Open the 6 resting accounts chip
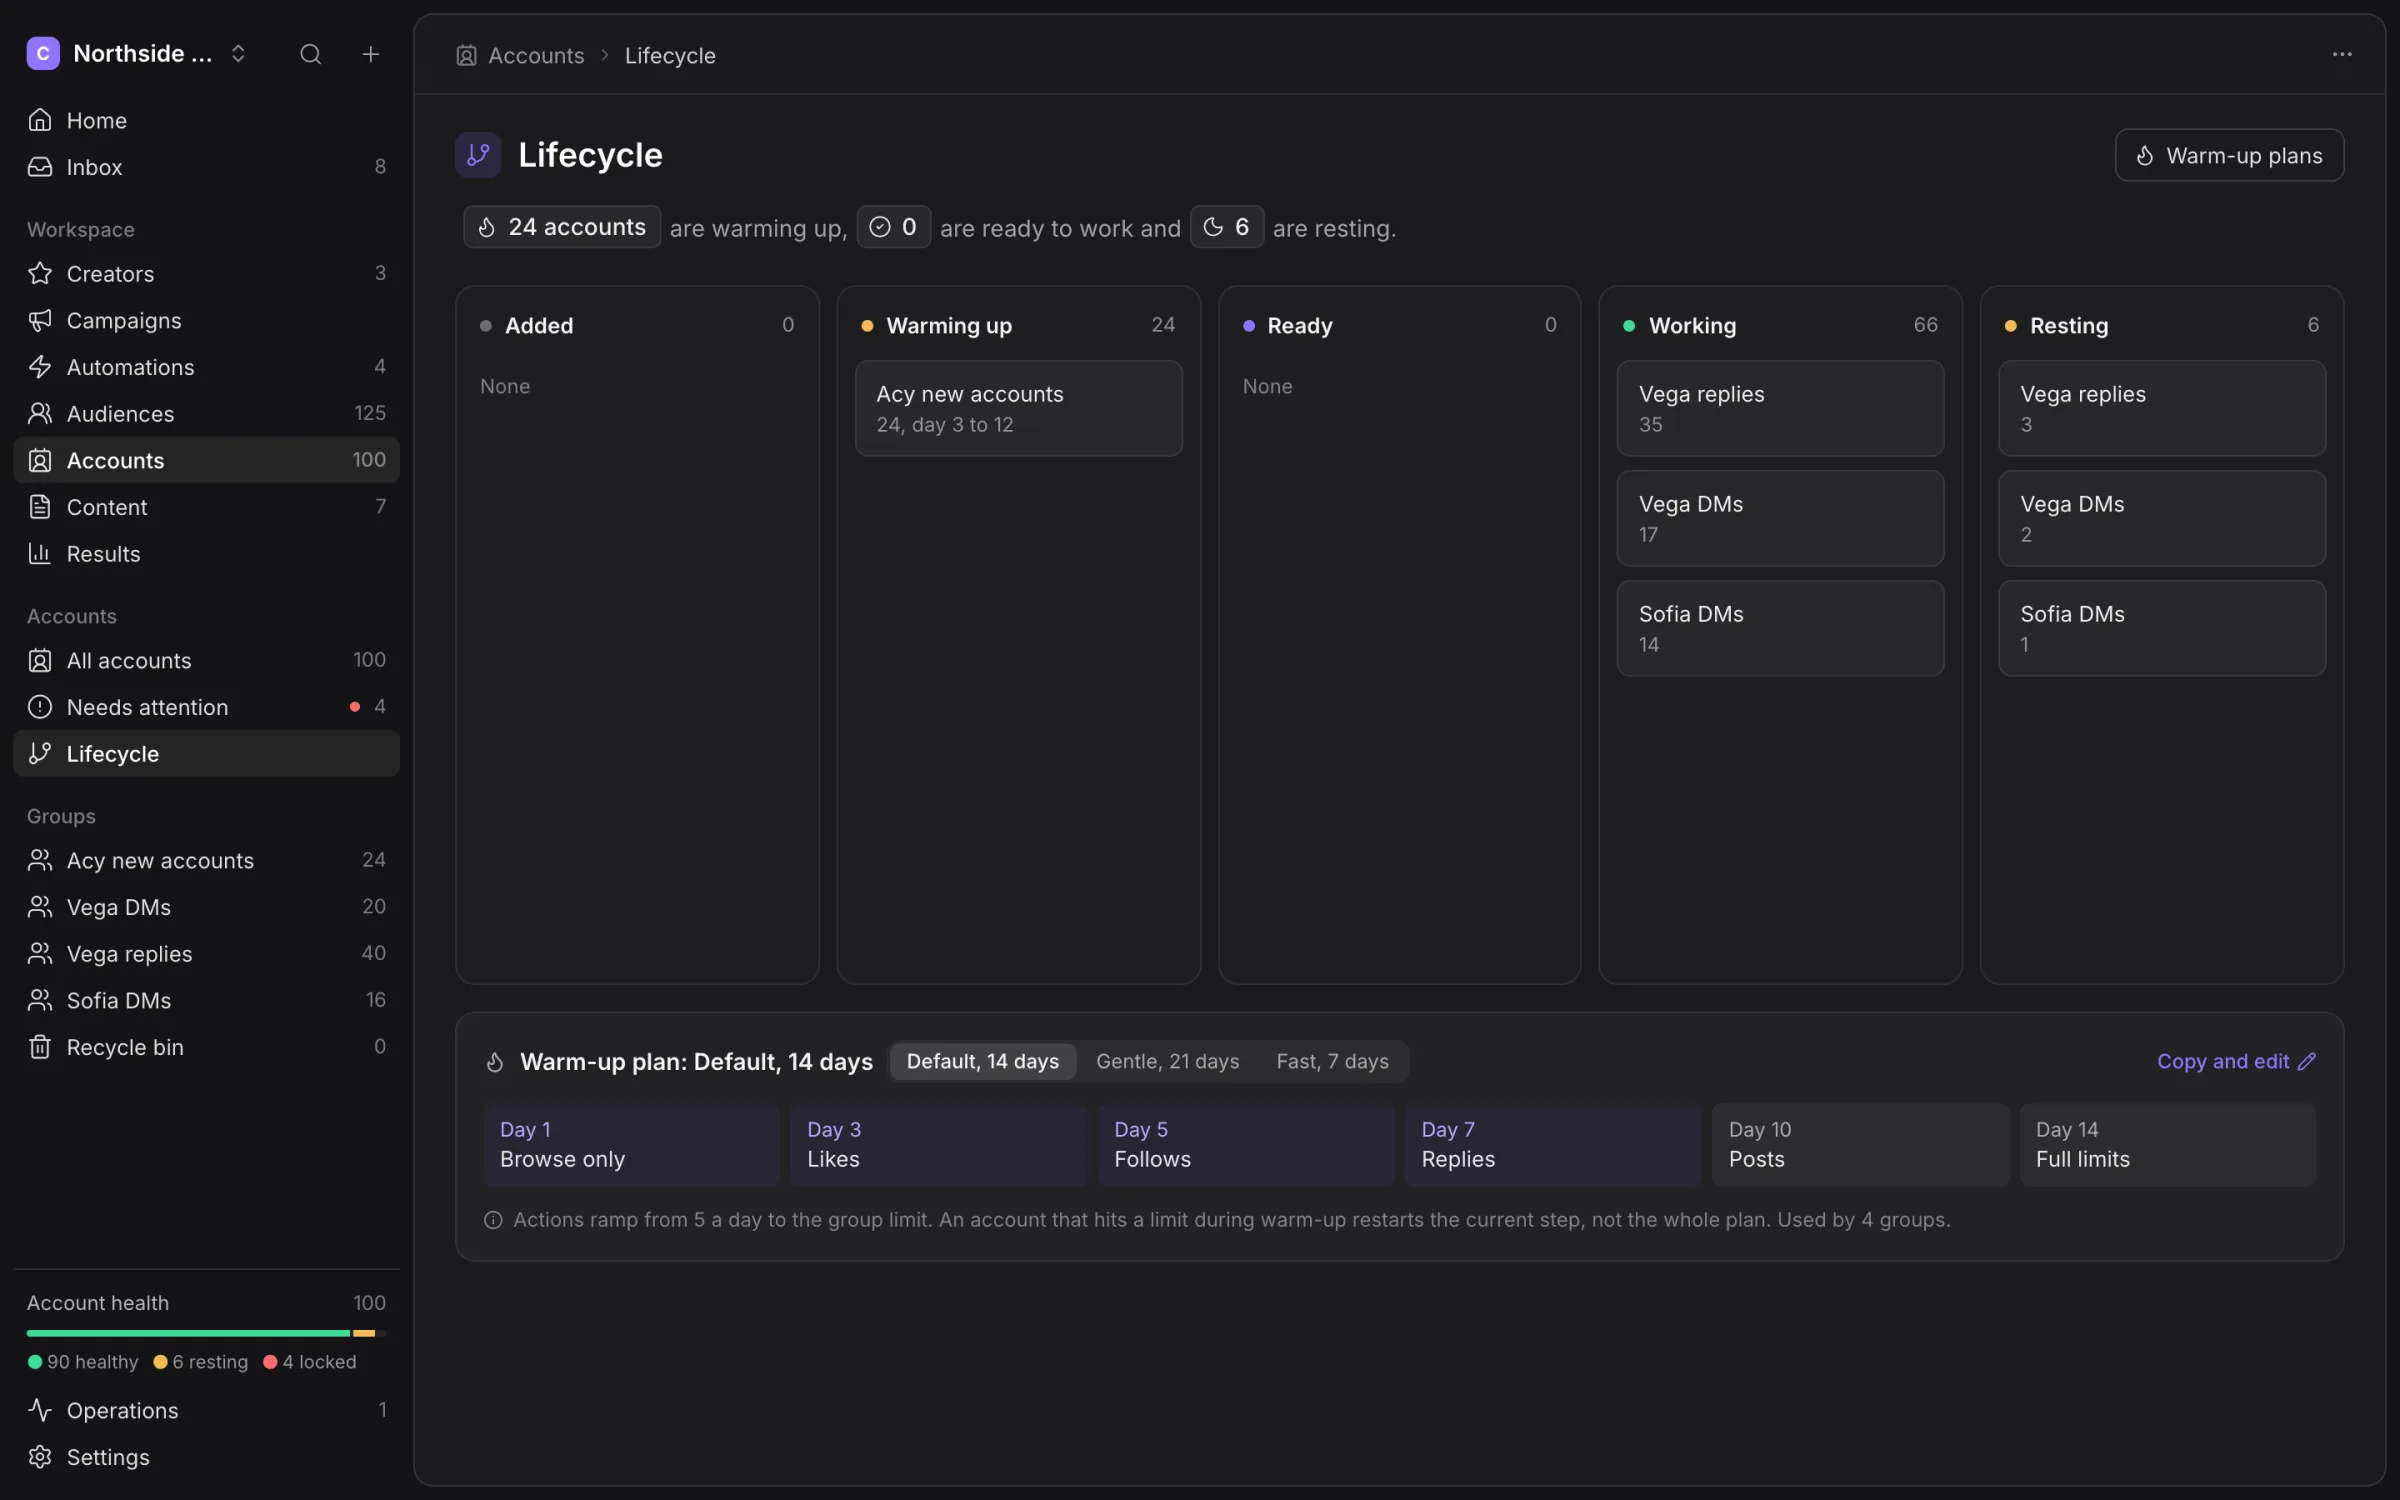Screen dimensions: 2400x1500 (x=1227, y=227)
